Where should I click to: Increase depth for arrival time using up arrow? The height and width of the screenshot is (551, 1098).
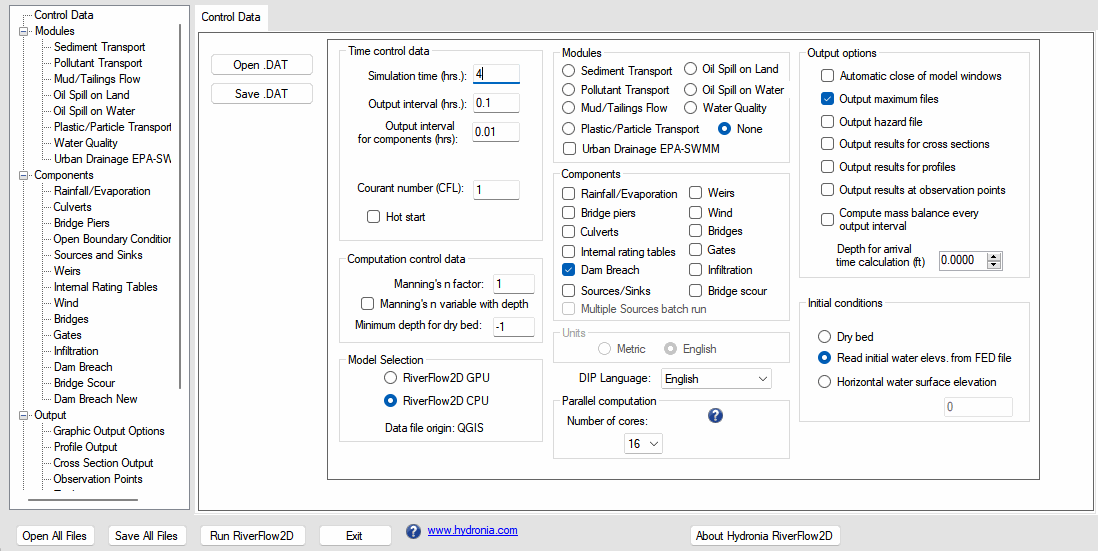(993, 256)
